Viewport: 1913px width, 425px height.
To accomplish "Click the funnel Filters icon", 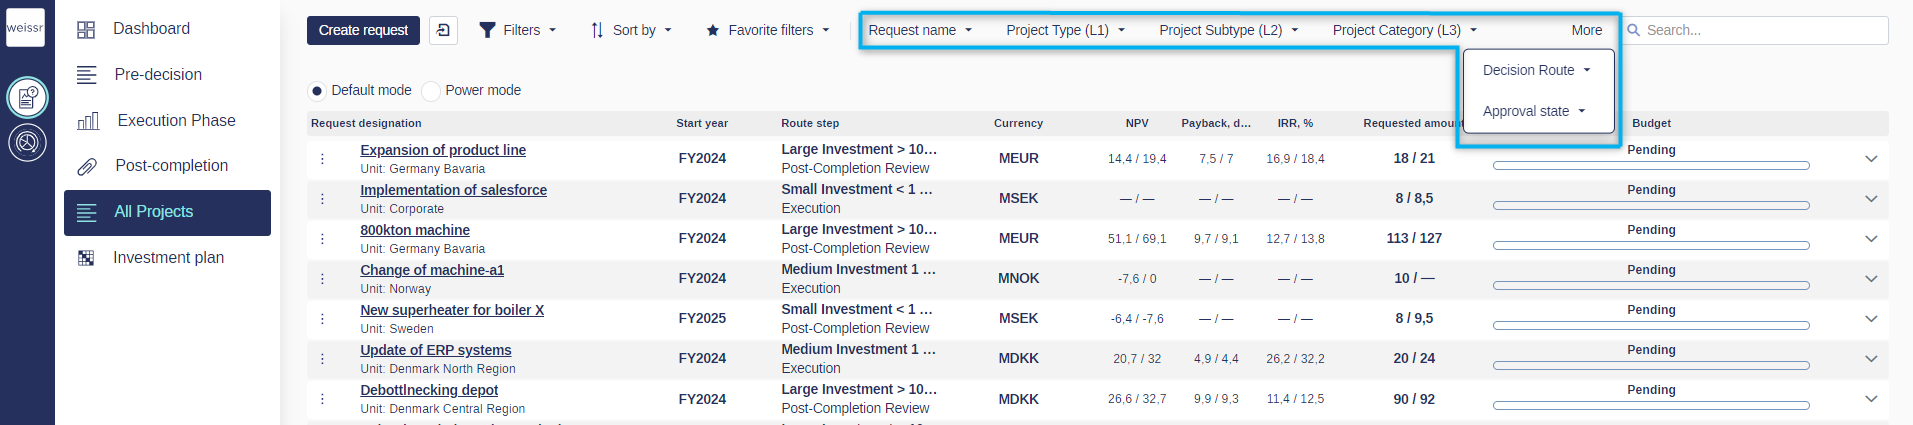I will point(487,30).
